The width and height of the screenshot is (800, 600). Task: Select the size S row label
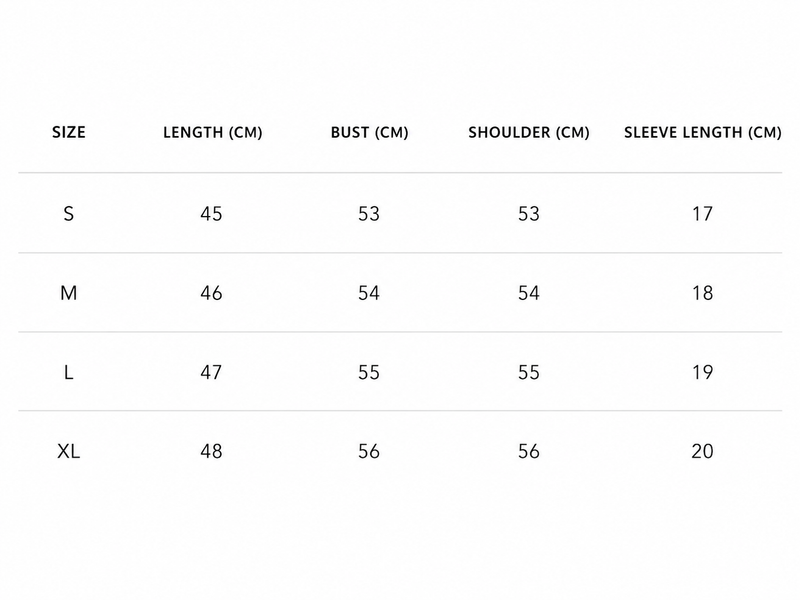point(68,214)
